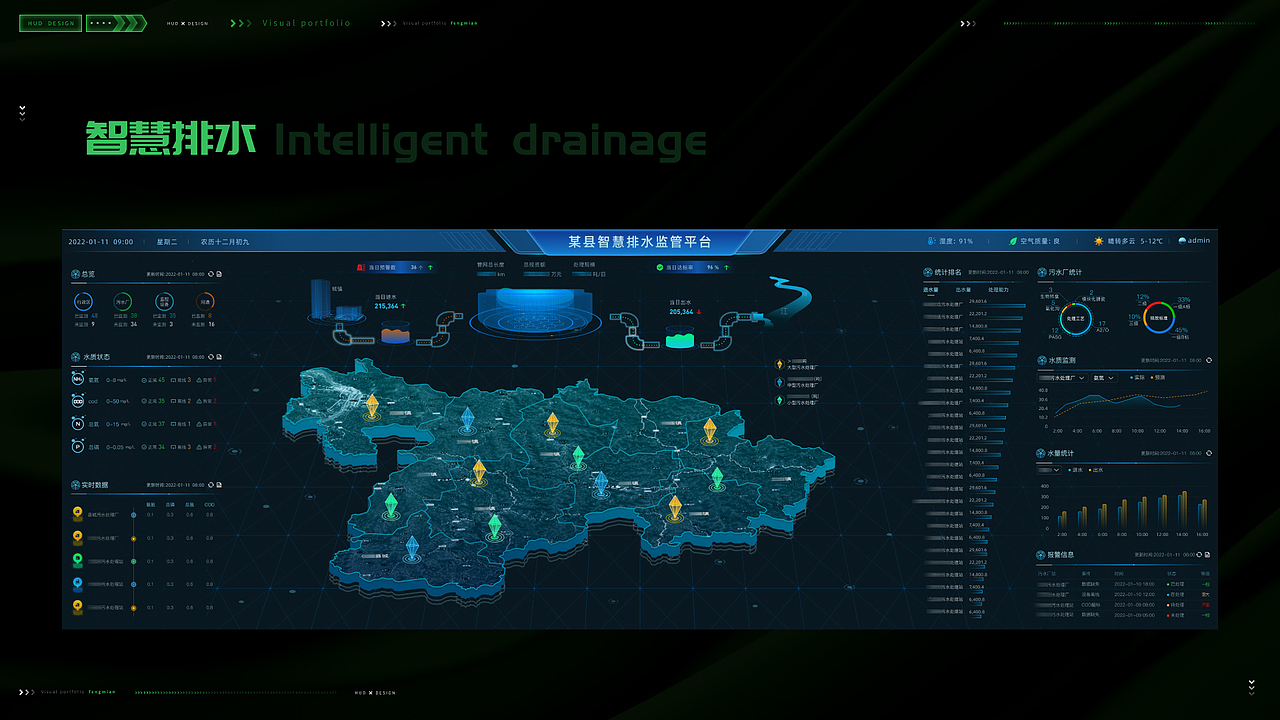Open the treatment plant dropdown in 水质监测
Viewport: 1280px width, 720px height.
pyautogui.click(x=1063, y=378)
